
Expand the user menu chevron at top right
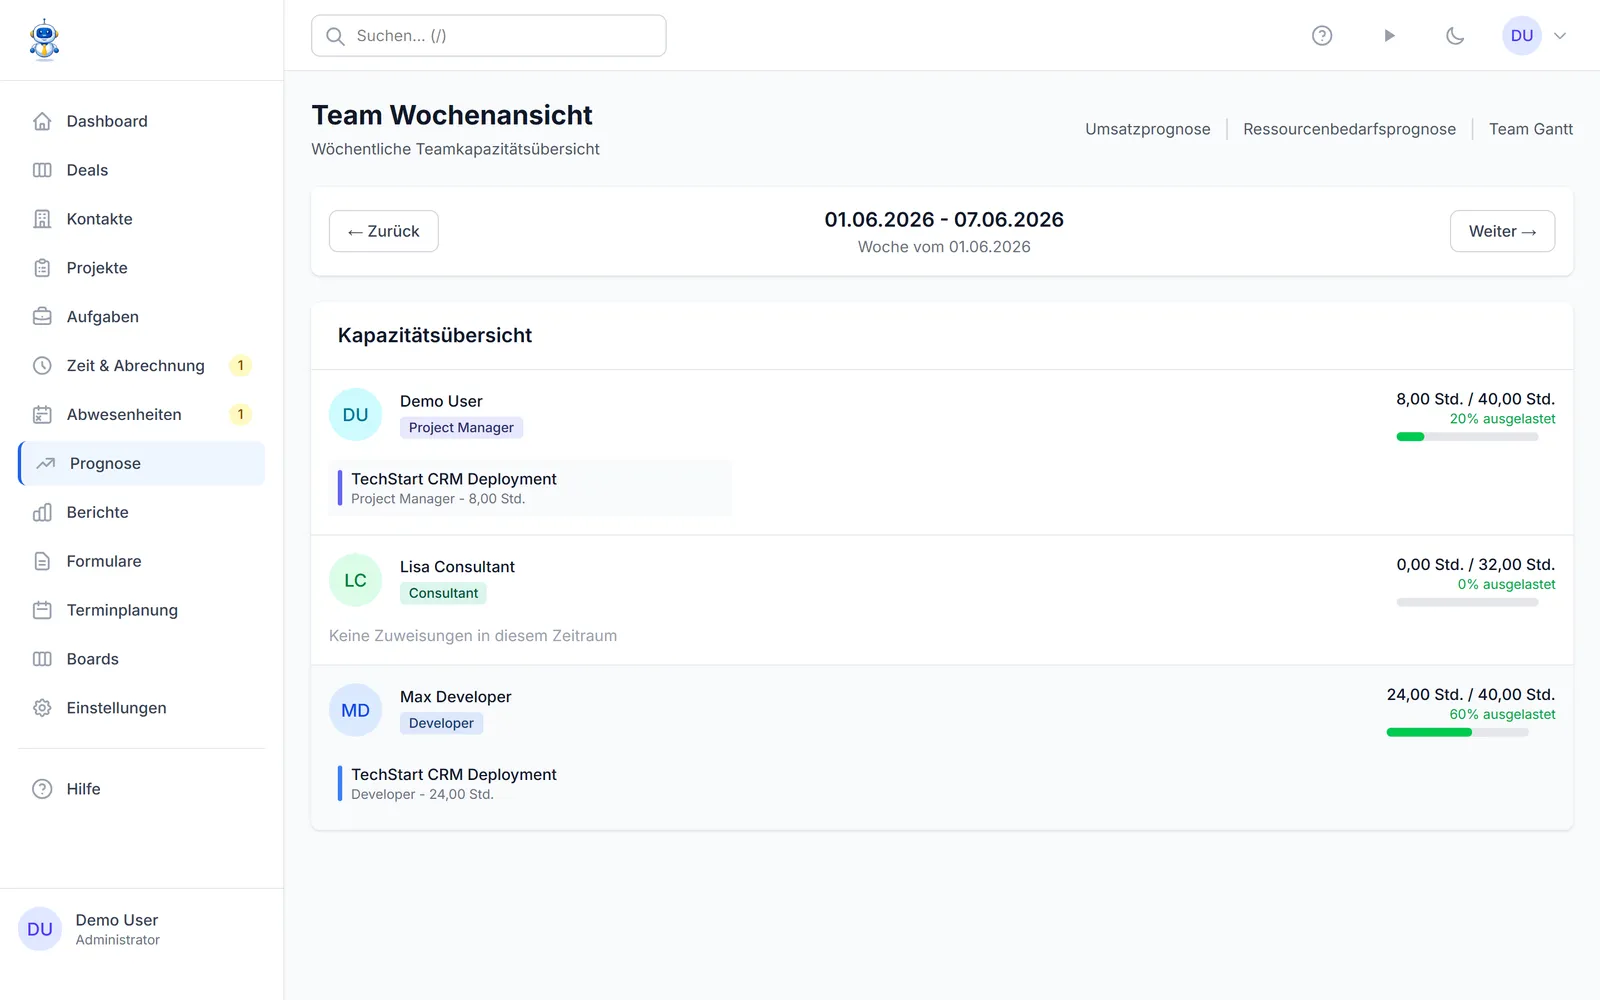coord(1560,36)
